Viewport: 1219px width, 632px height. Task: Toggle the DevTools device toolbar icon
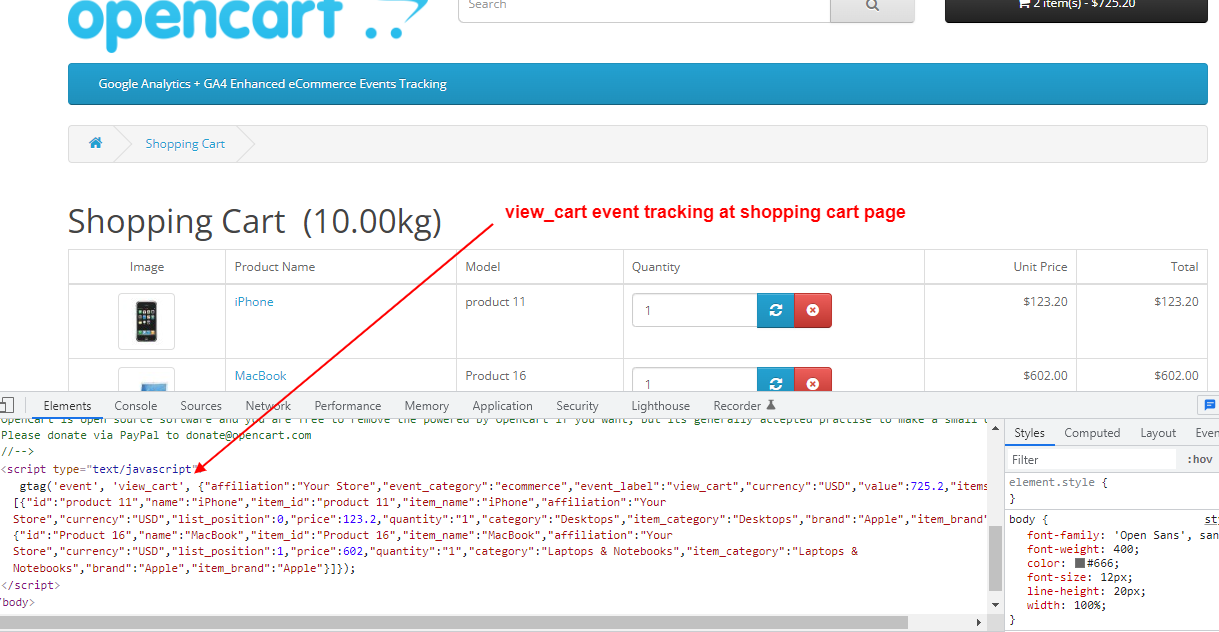coord(6,405)
